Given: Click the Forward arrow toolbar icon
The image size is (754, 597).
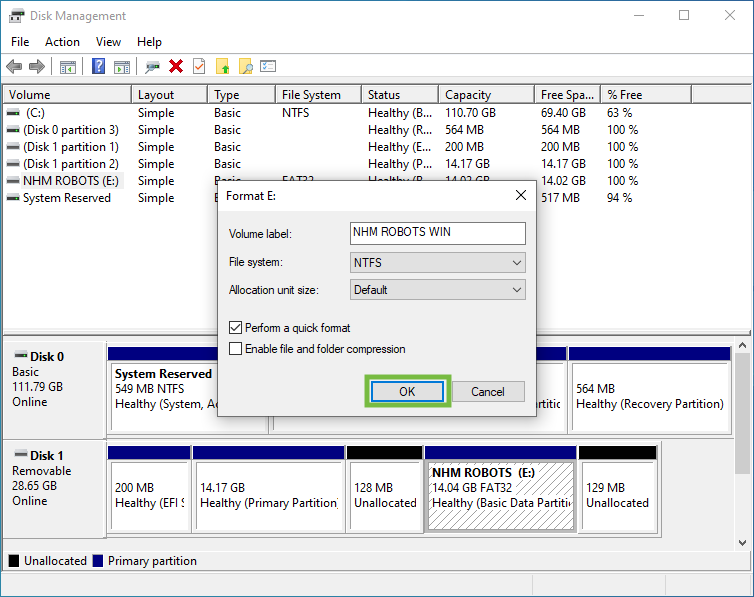Looking at the screenshot, I should [x=37, y=66].
